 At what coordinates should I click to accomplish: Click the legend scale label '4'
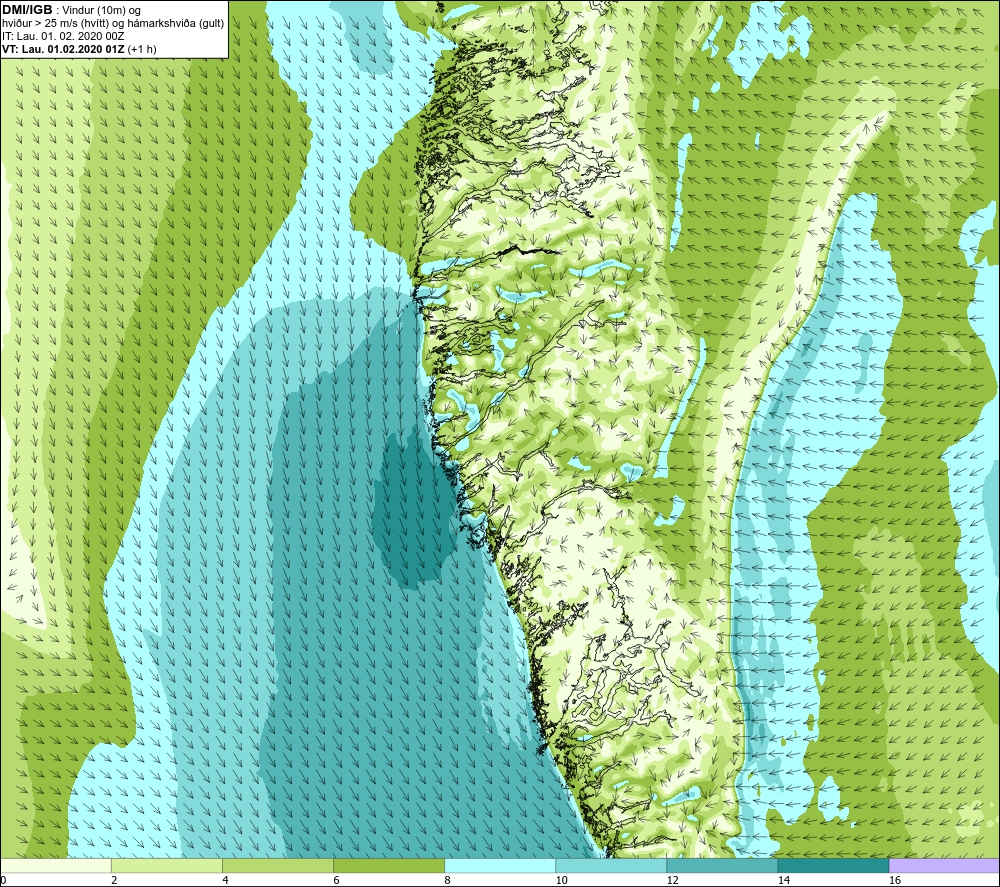click(225, 880)
